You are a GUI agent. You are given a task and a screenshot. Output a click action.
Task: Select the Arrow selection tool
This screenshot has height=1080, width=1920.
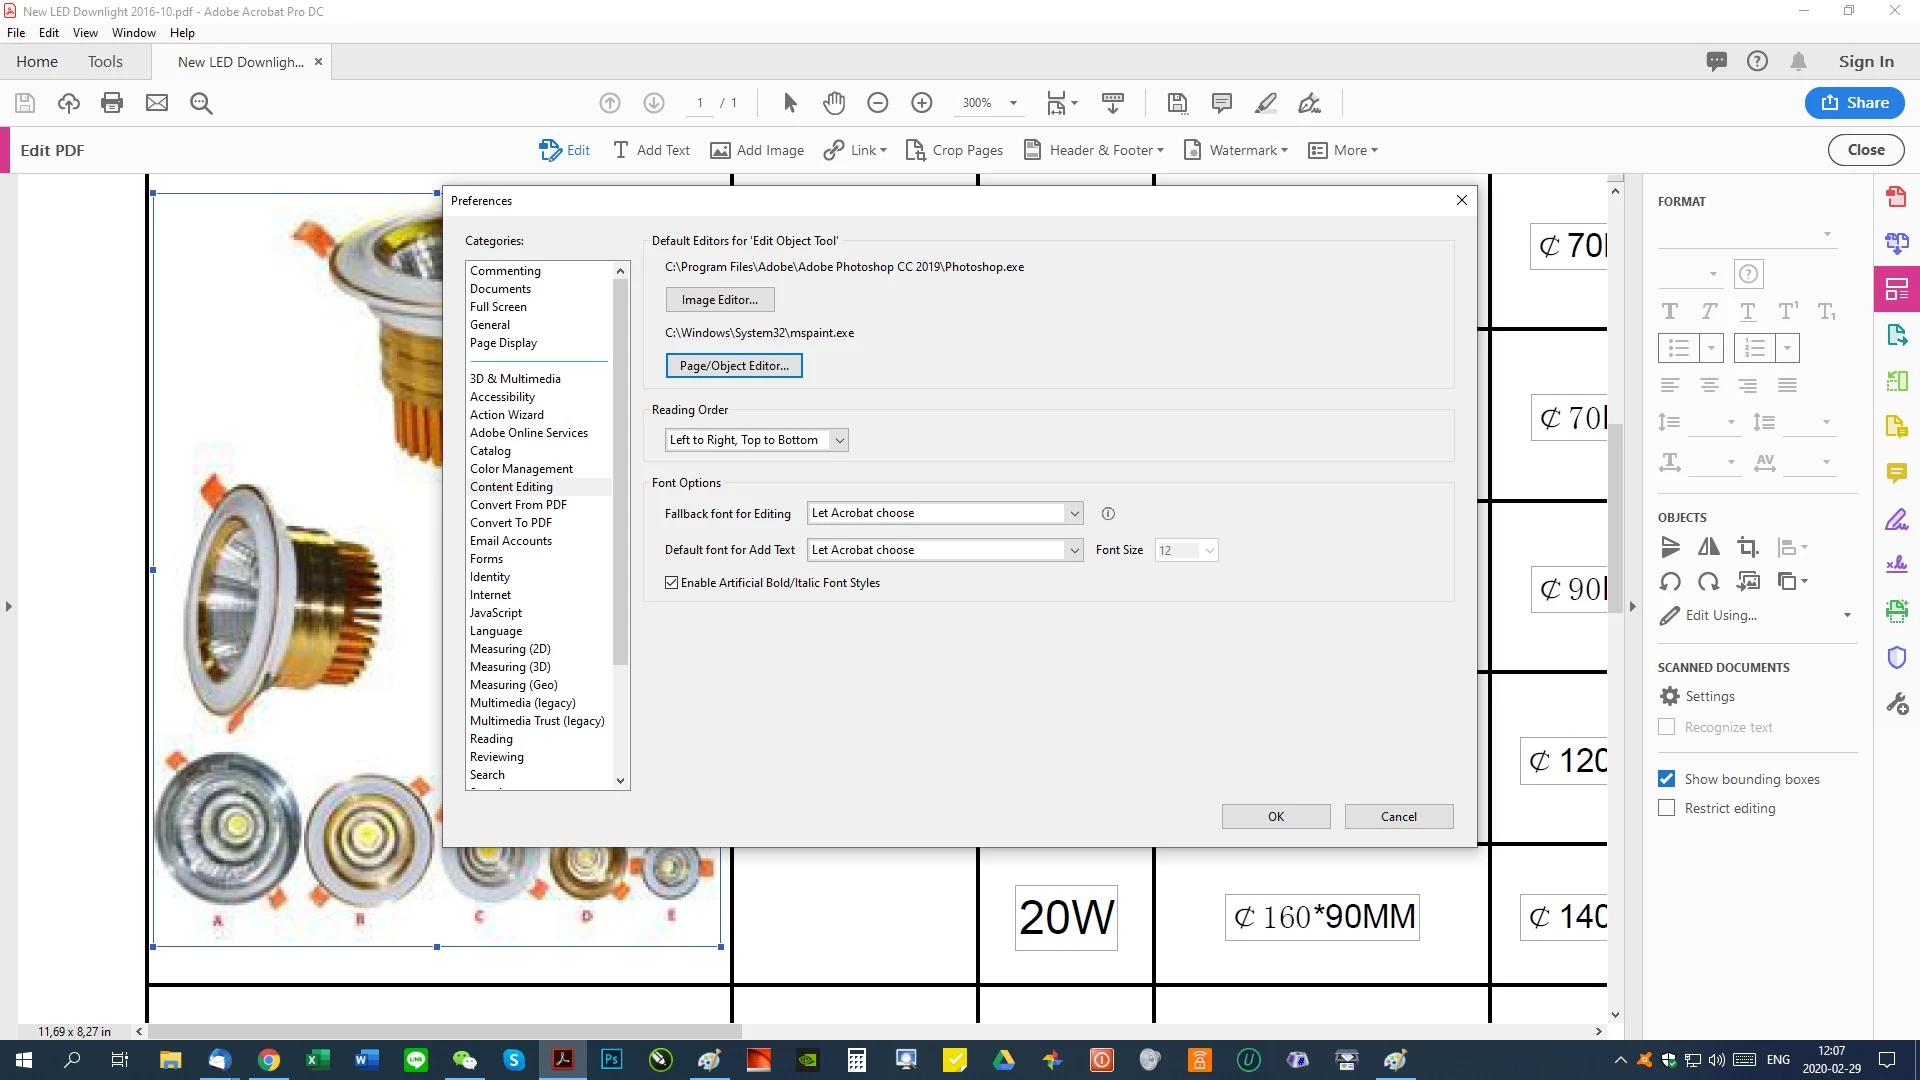click(x=790, y=103)
